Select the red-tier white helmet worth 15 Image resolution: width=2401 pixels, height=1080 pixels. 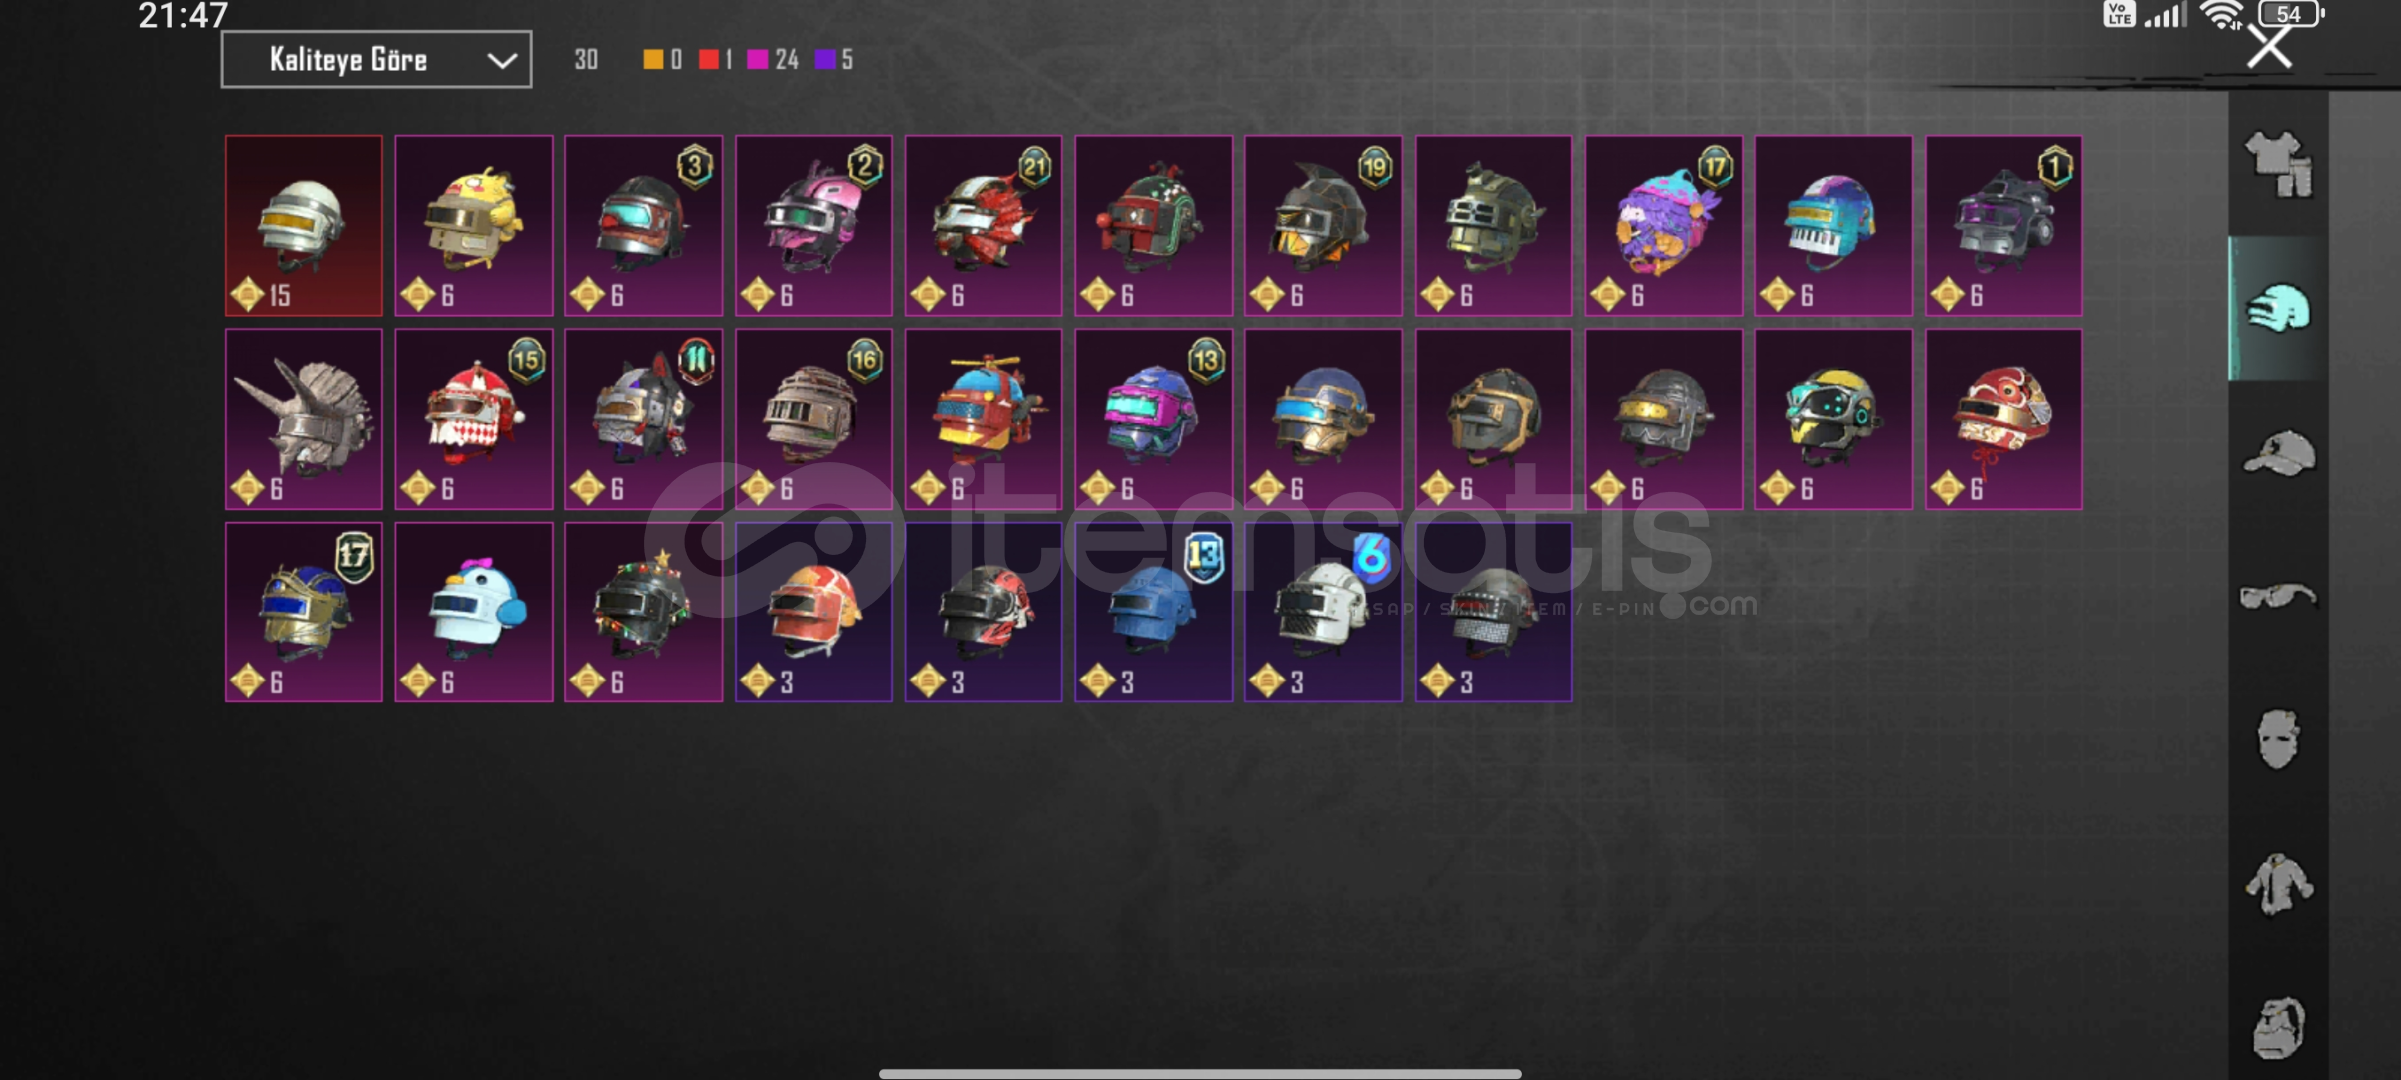click(x=304, y=226)
